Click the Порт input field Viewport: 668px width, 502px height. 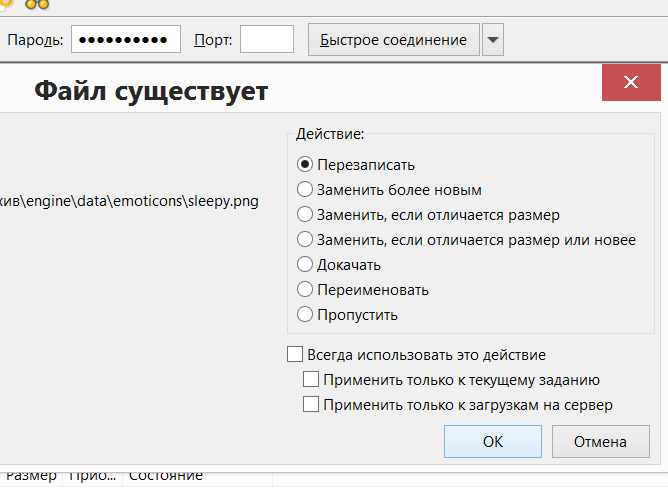click(x=267, y=40)
